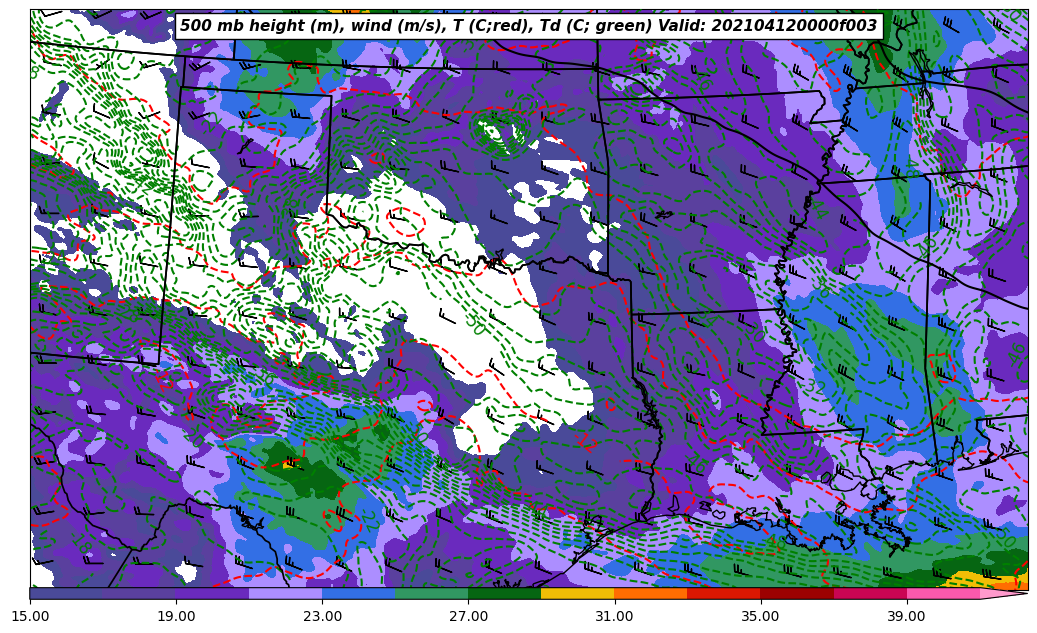Image resolution: width=1037 pixels, height=633 pixels.
Task: Click the 19.00 colorbar tick label
Action: coord(176,616)
